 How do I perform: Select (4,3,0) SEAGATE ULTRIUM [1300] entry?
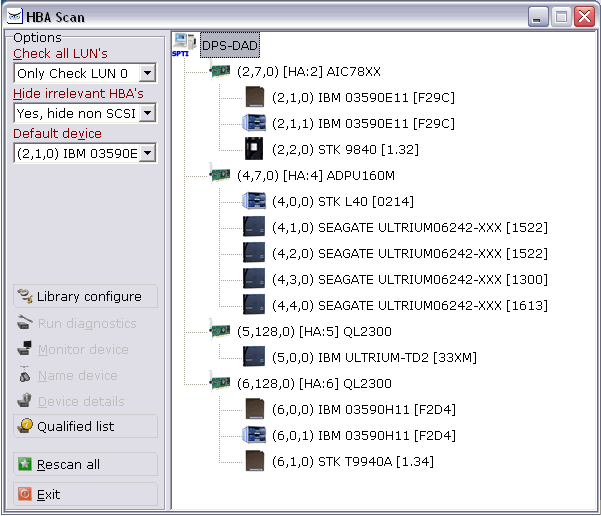tap(409, 279)
